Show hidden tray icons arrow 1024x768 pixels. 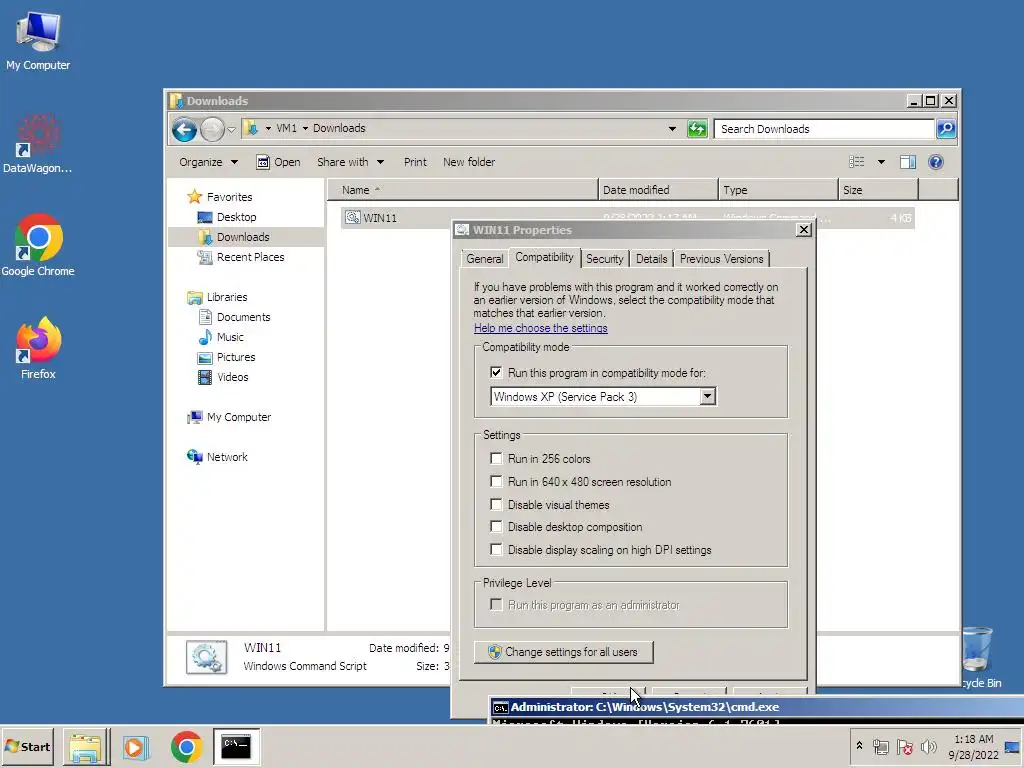[859, 746]
